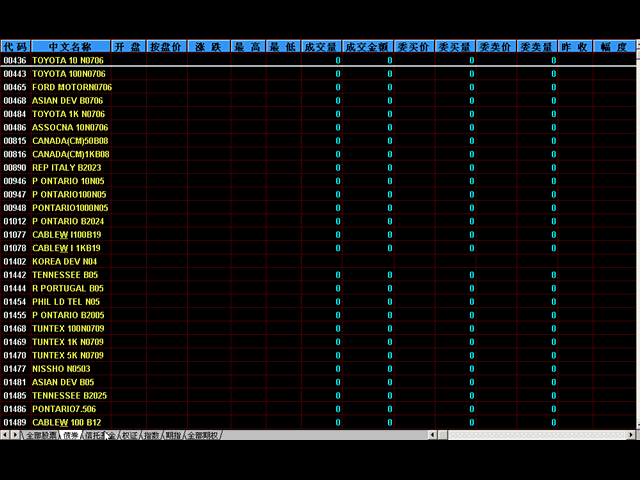Image resolution: width=640 pixels, height=480 pixels.
Task: Select row NISSHO N0503
Action: pyautogui.click(x=318, y=369)
